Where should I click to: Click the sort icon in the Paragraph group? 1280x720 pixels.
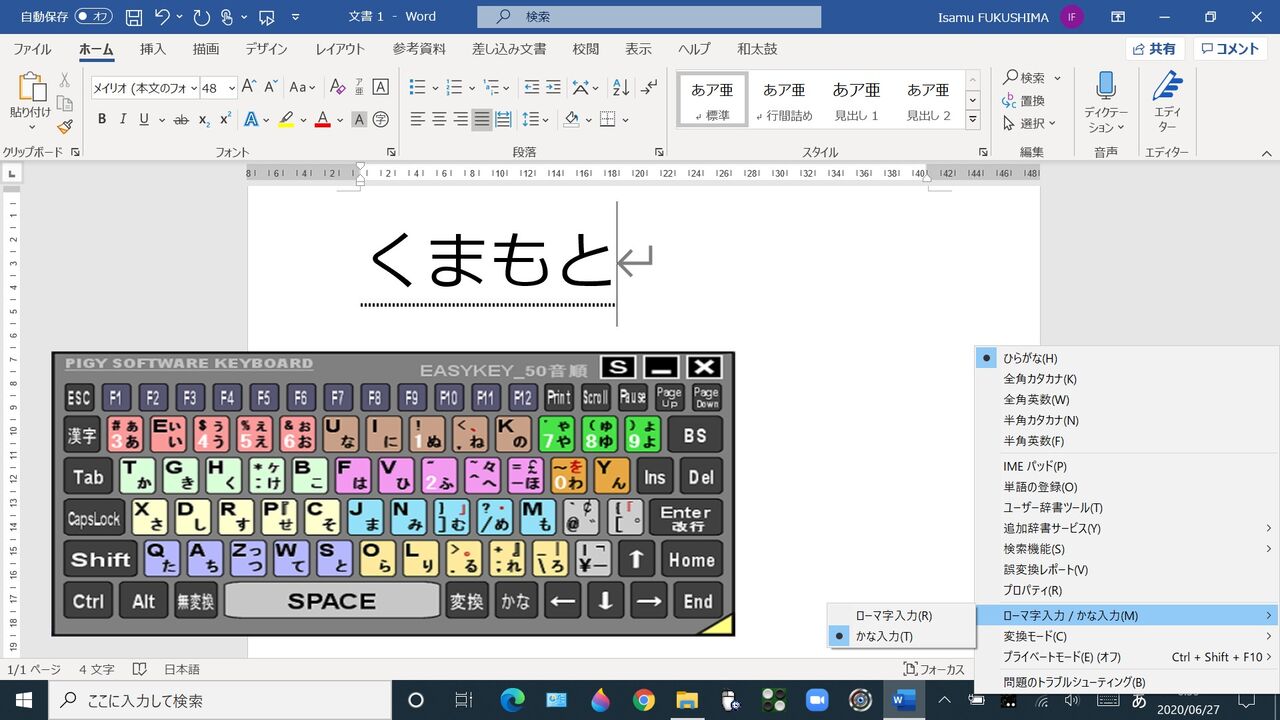621,88
